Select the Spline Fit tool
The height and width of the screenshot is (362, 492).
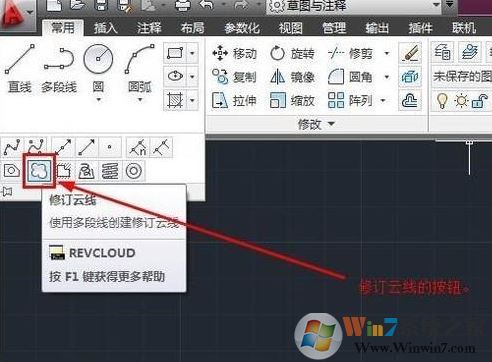[12, 147]
